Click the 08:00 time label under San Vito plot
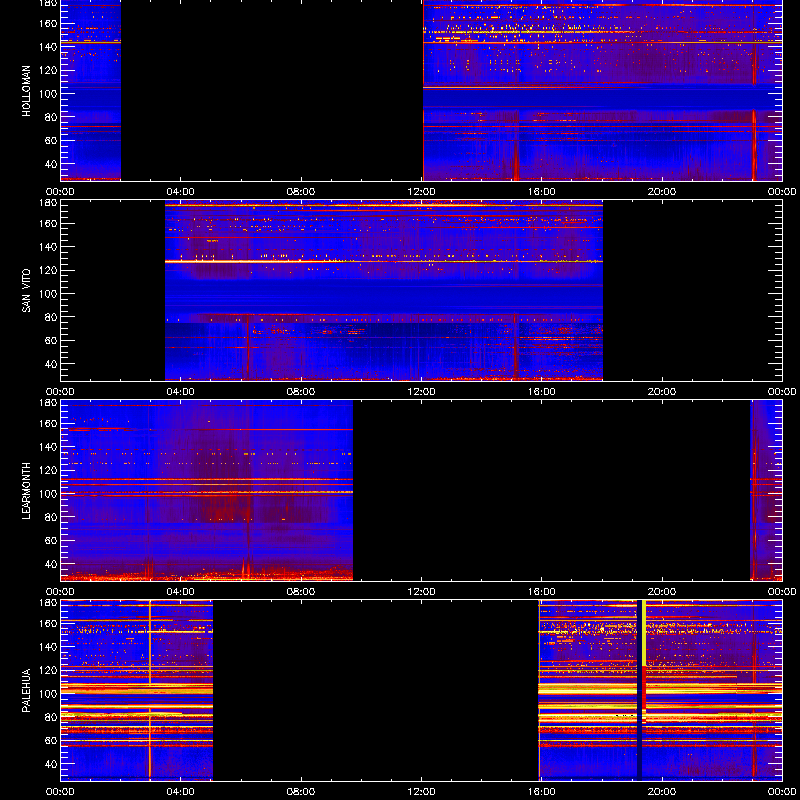This screenshot has height=800, width=800. coord(301,392)
